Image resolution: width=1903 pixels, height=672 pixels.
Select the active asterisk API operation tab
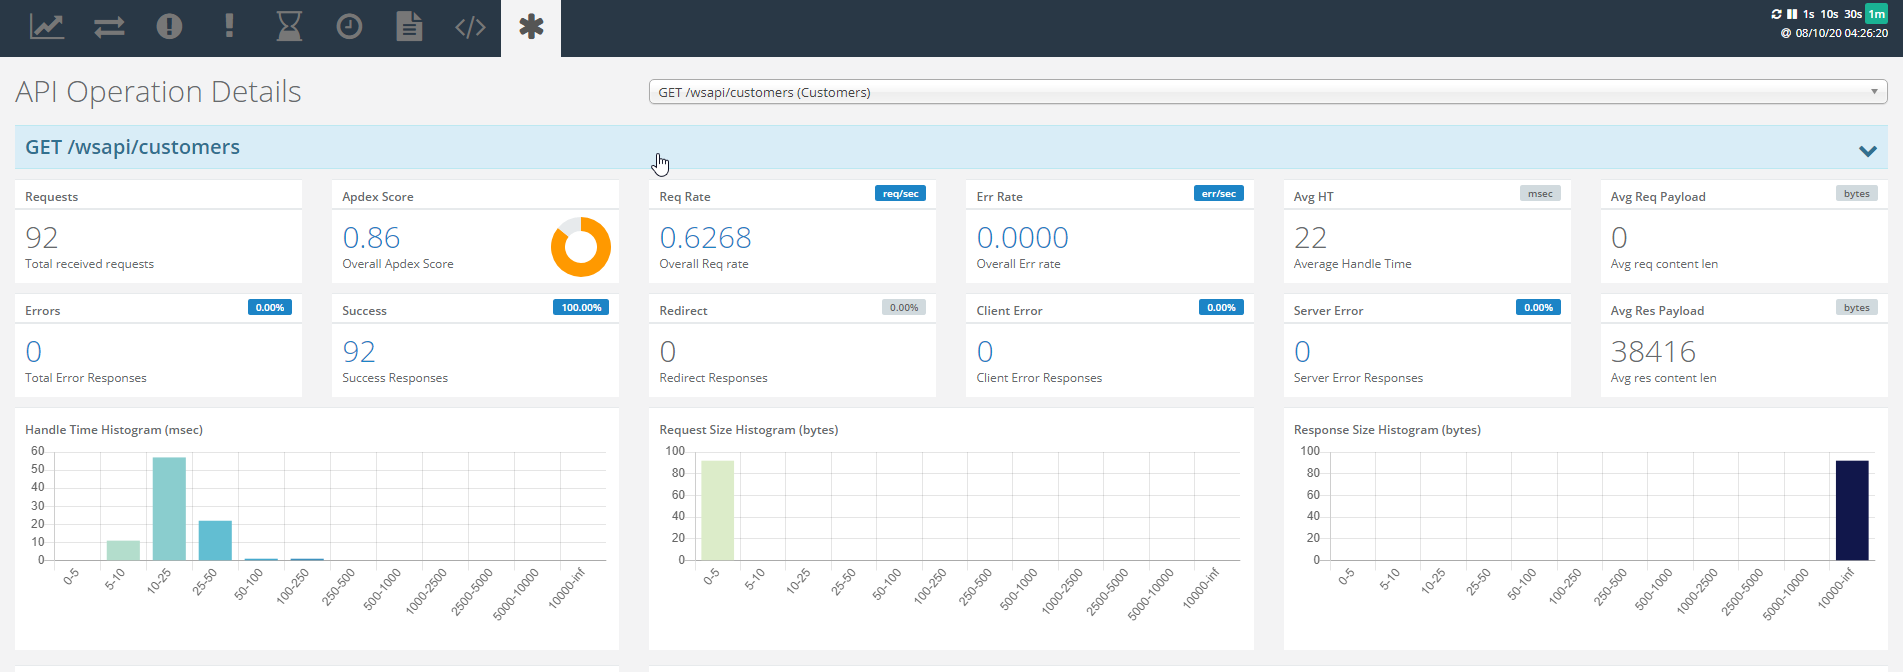point(531,27)
